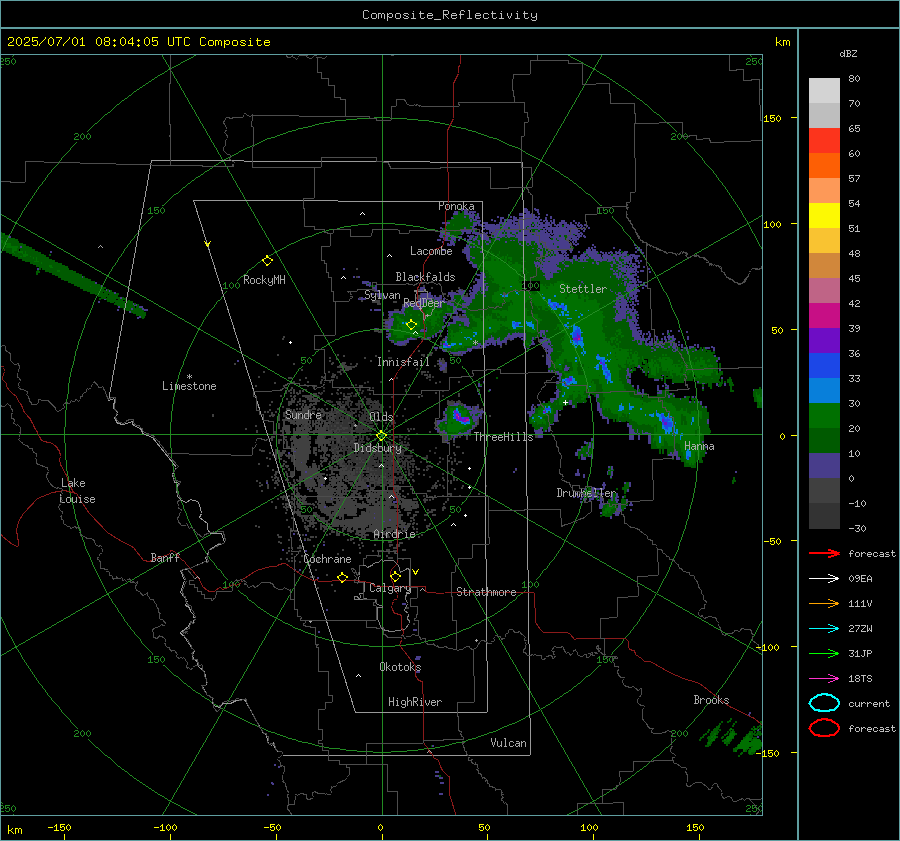Click the yellow diamond marker above Calgary

[x=395, y=576]
